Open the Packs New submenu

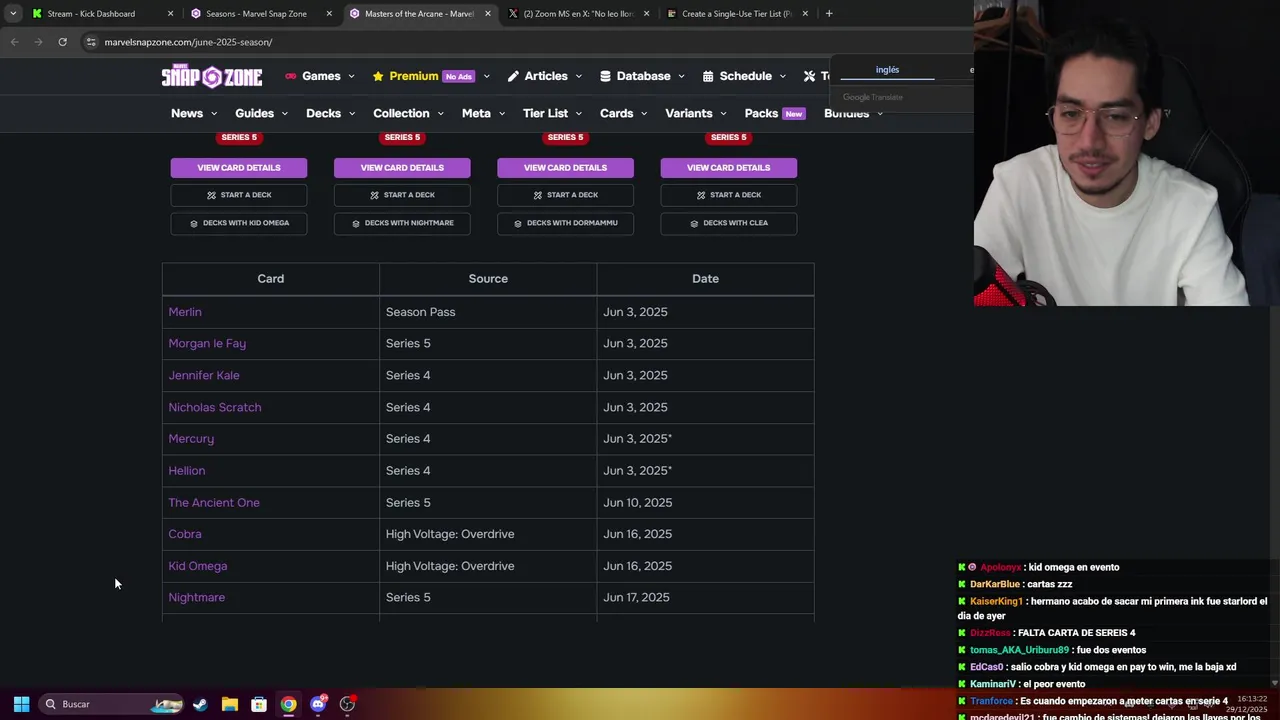(775, 113)
